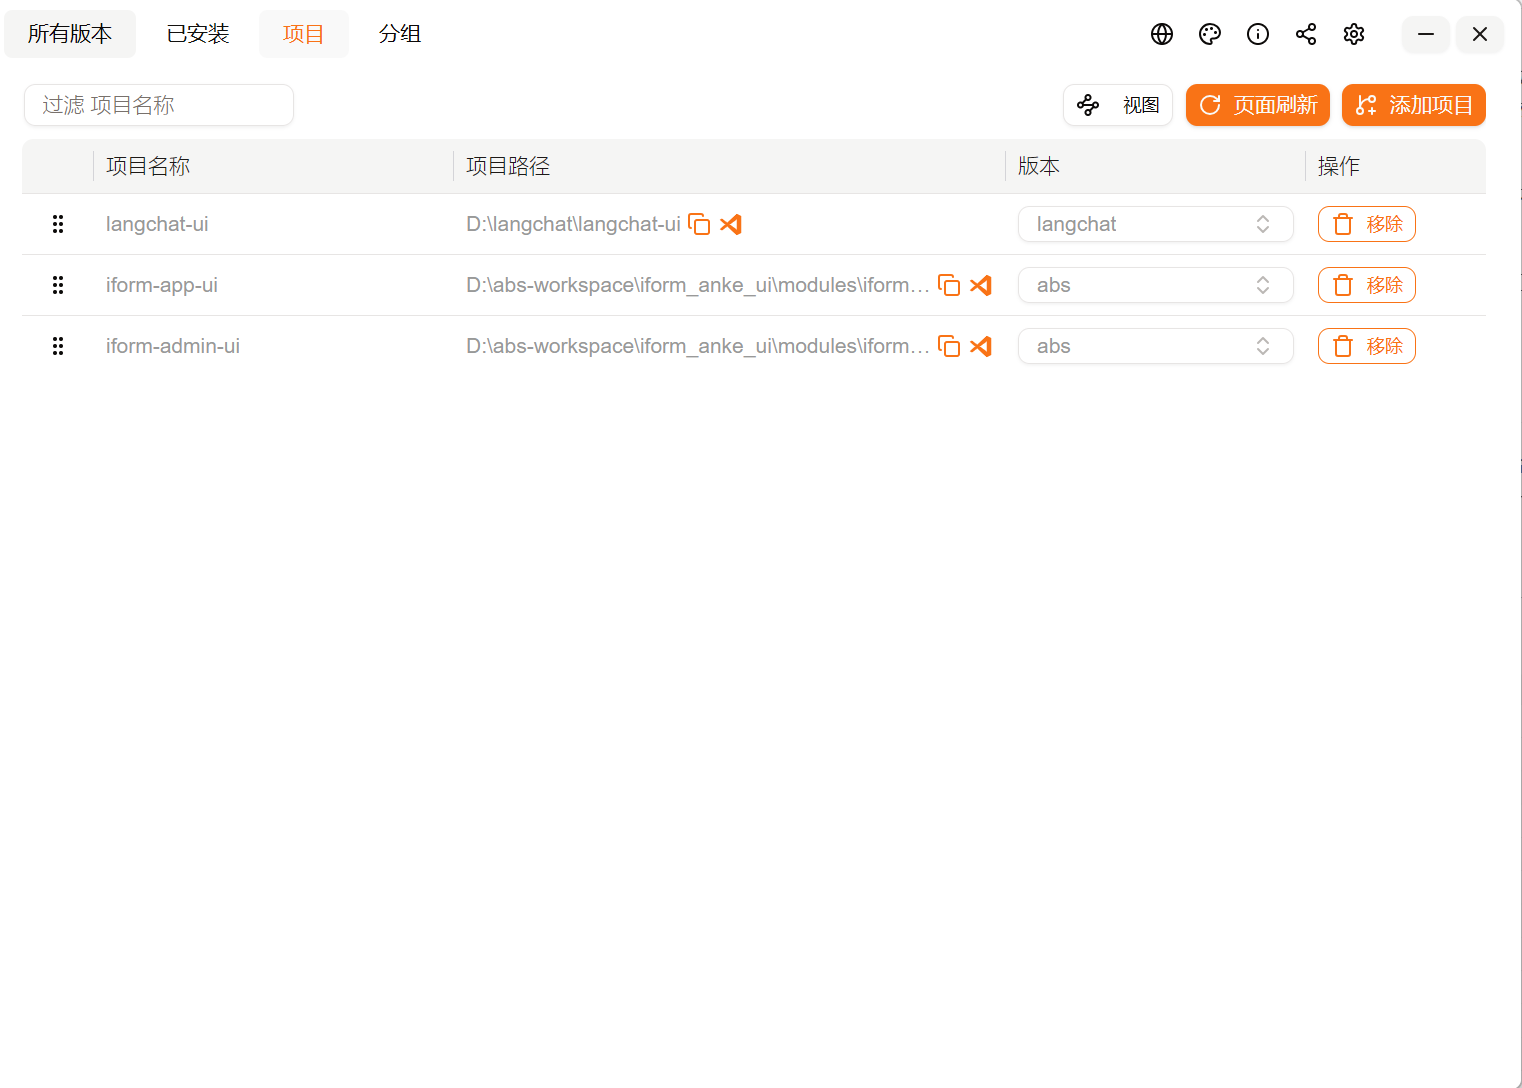
Task: Click the share icon in the top bar
Action: tap(1305, 34)
